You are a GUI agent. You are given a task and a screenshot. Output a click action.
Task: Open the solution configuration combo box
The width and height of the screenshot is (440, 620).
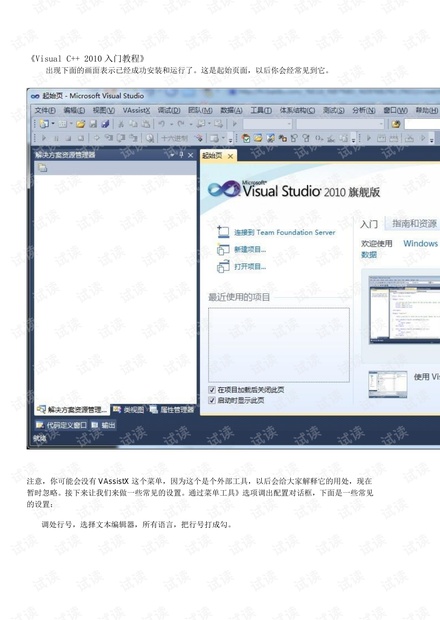267,124
